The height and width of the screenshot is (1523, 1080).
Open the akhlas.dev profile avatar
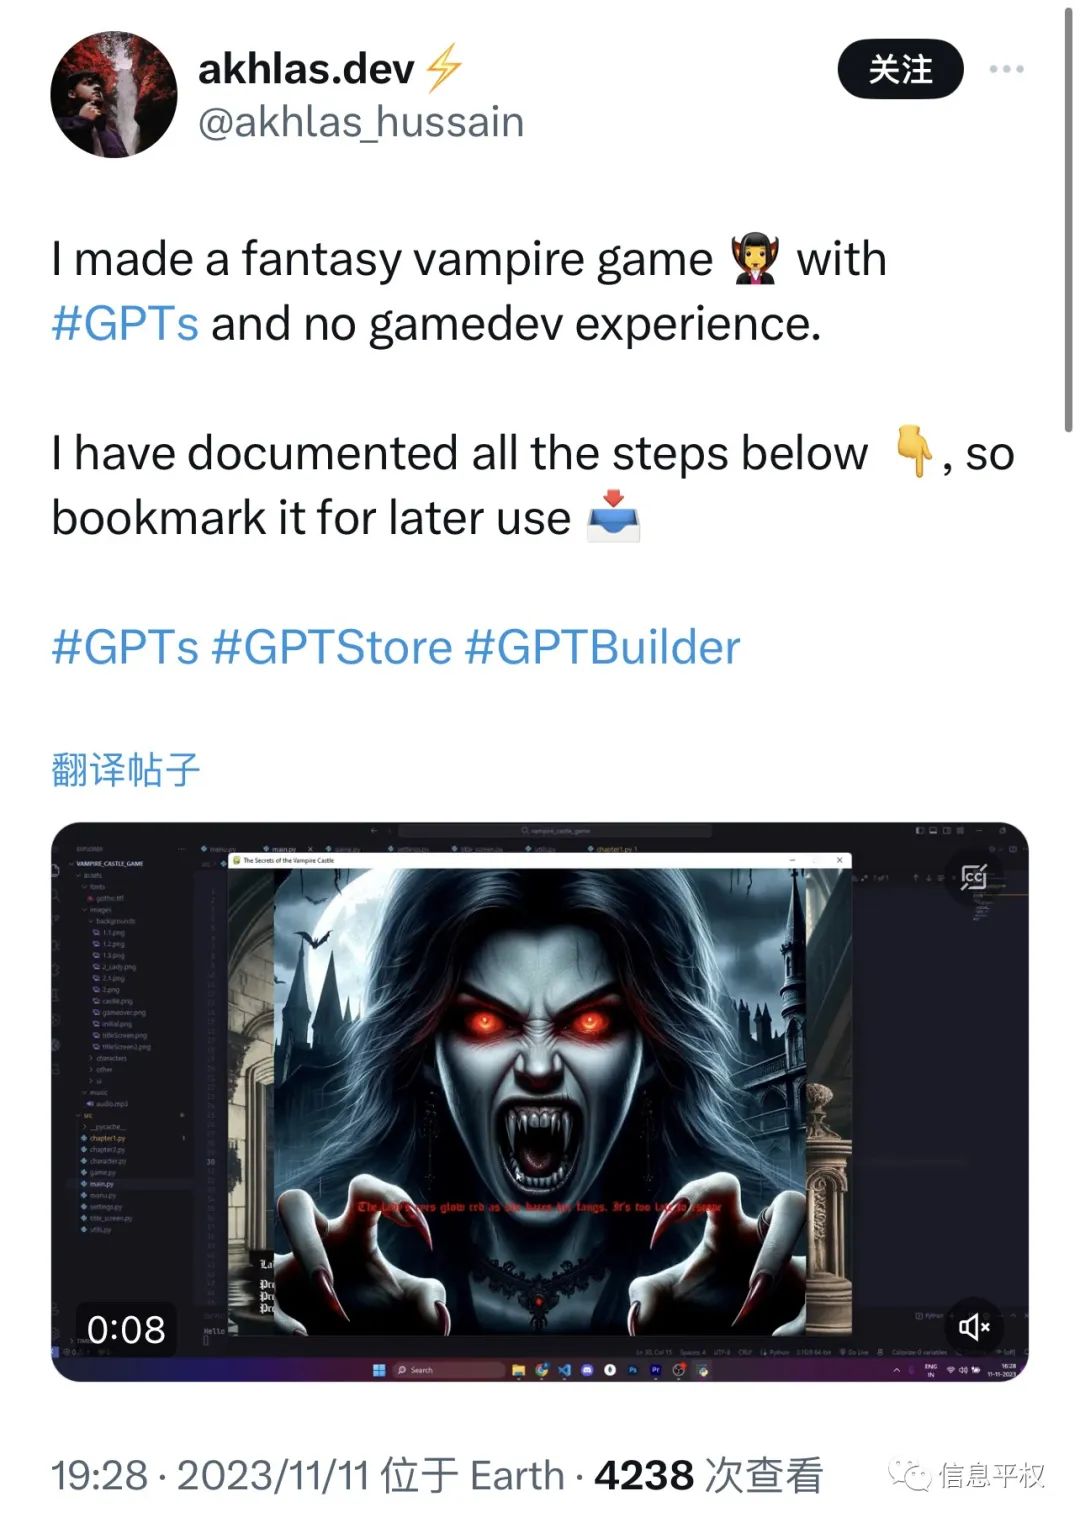pos(113,94)
